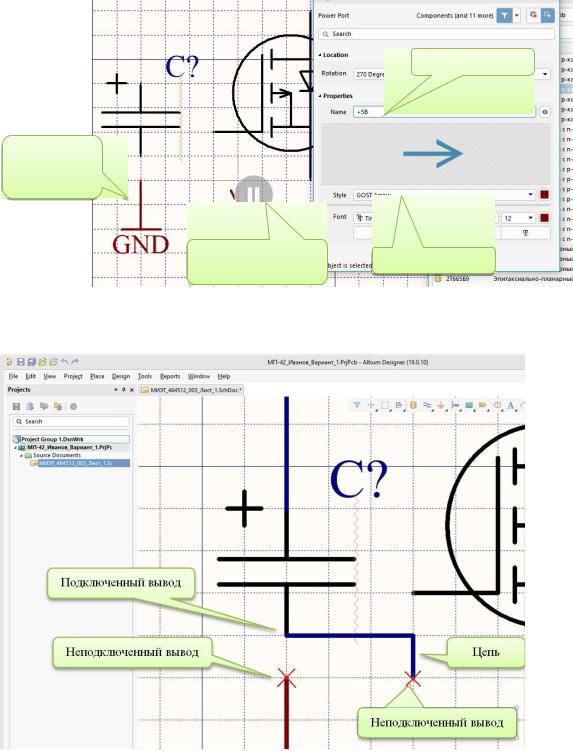Click the place wire icon in schematic toolbar
The width and height of the screenshot is (573, 751).
(427, 405)
